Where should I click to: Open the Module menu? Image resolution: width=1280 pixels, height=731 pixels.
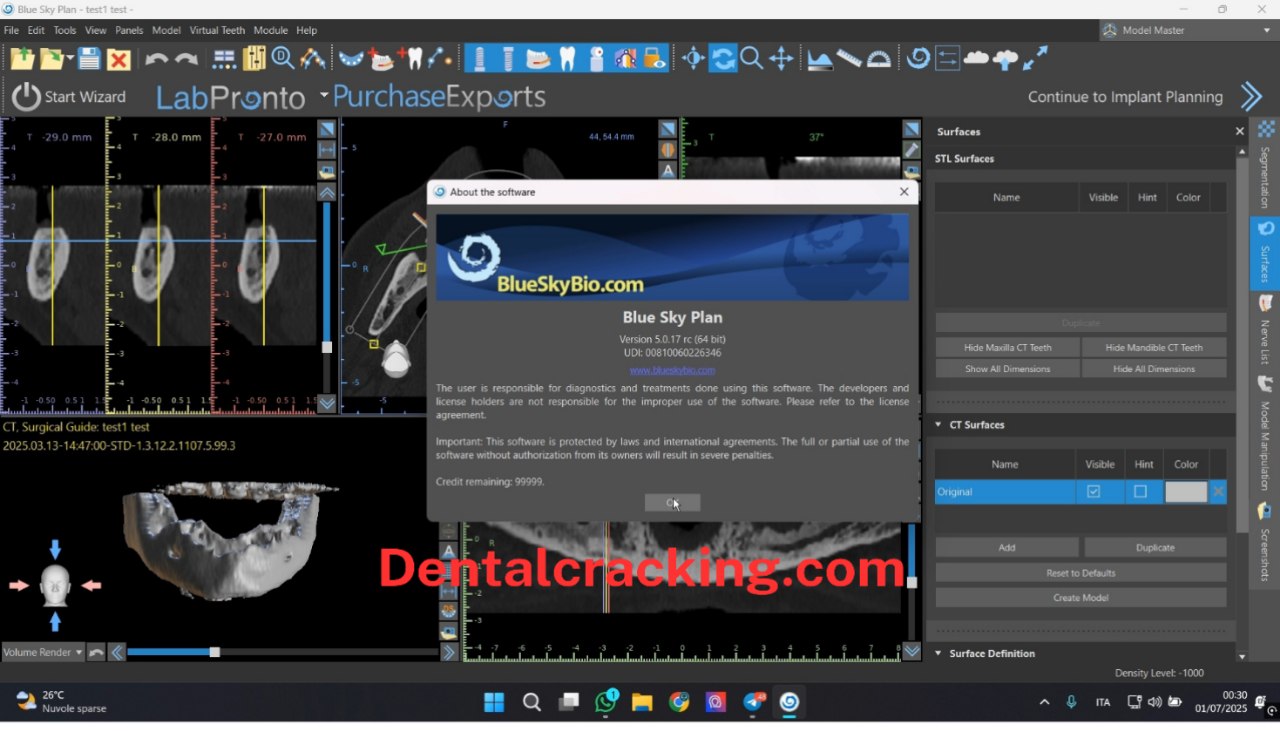click(x=271, y=30)
